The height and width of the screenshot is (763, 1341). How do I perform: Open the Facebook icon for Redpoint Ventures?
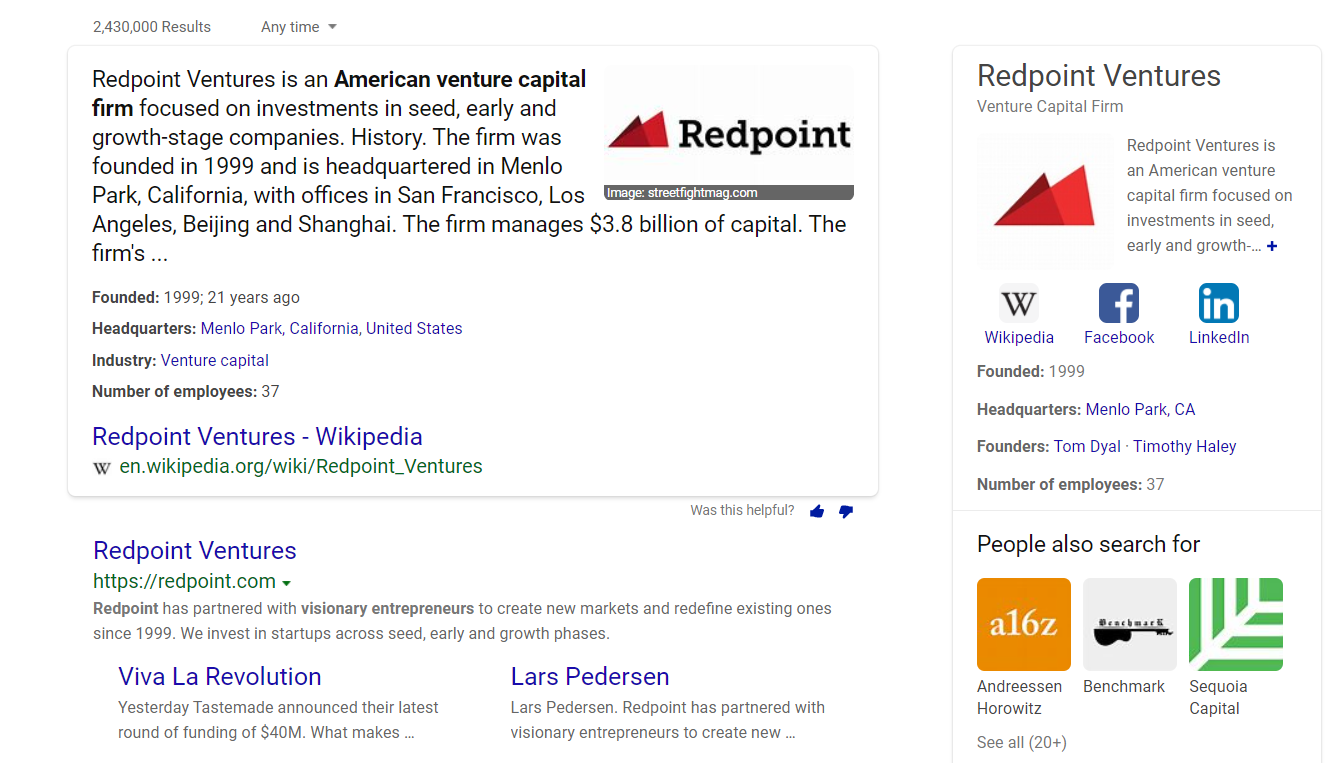1119,303
